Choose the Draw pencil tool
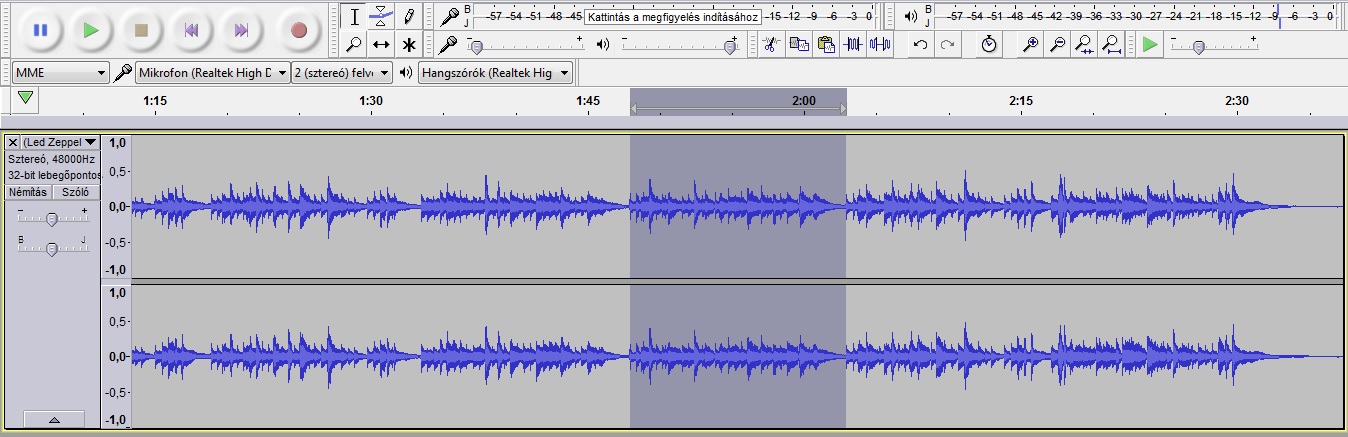 click(409, 16)
